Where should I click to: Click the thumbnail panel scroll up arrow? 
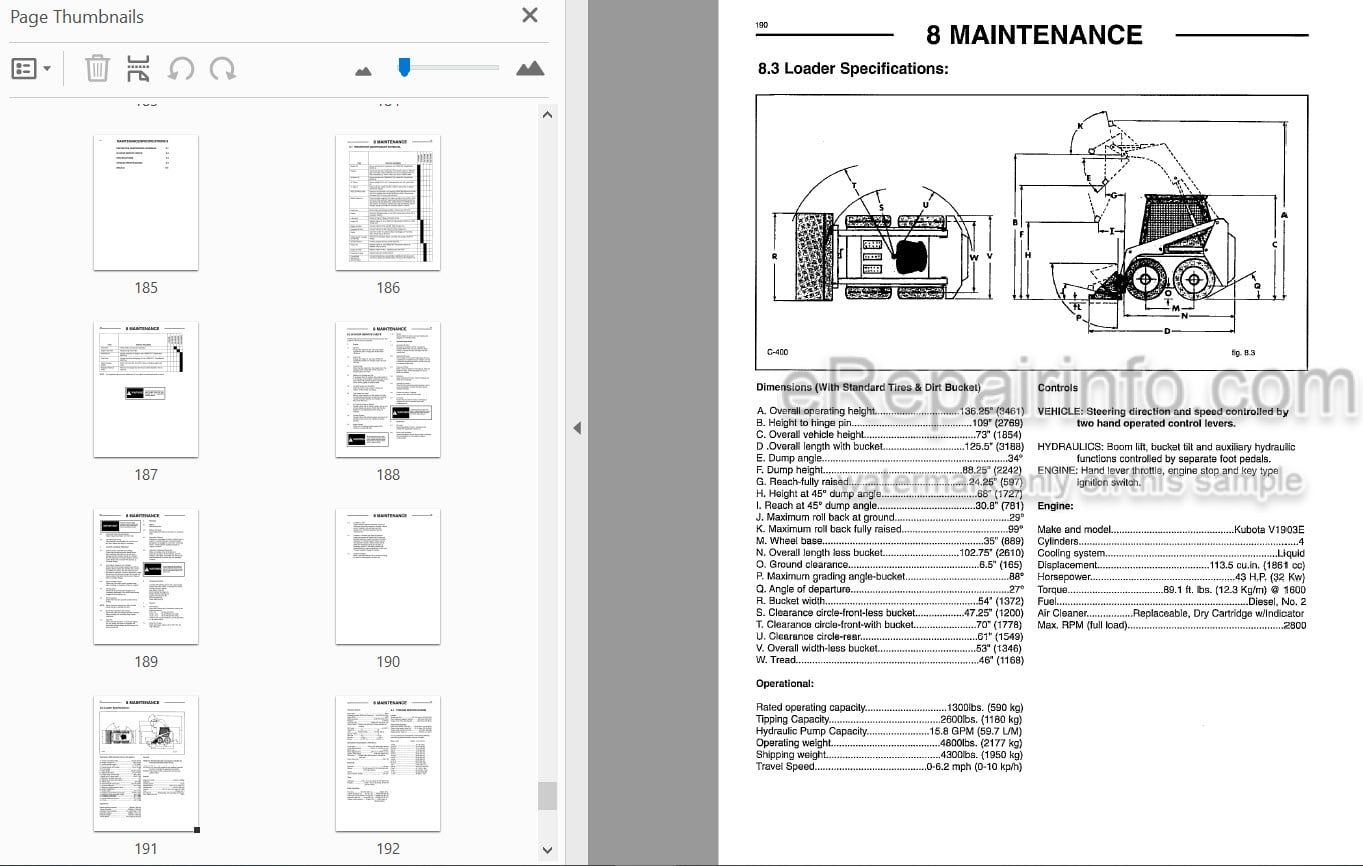(x=547, y=114)
